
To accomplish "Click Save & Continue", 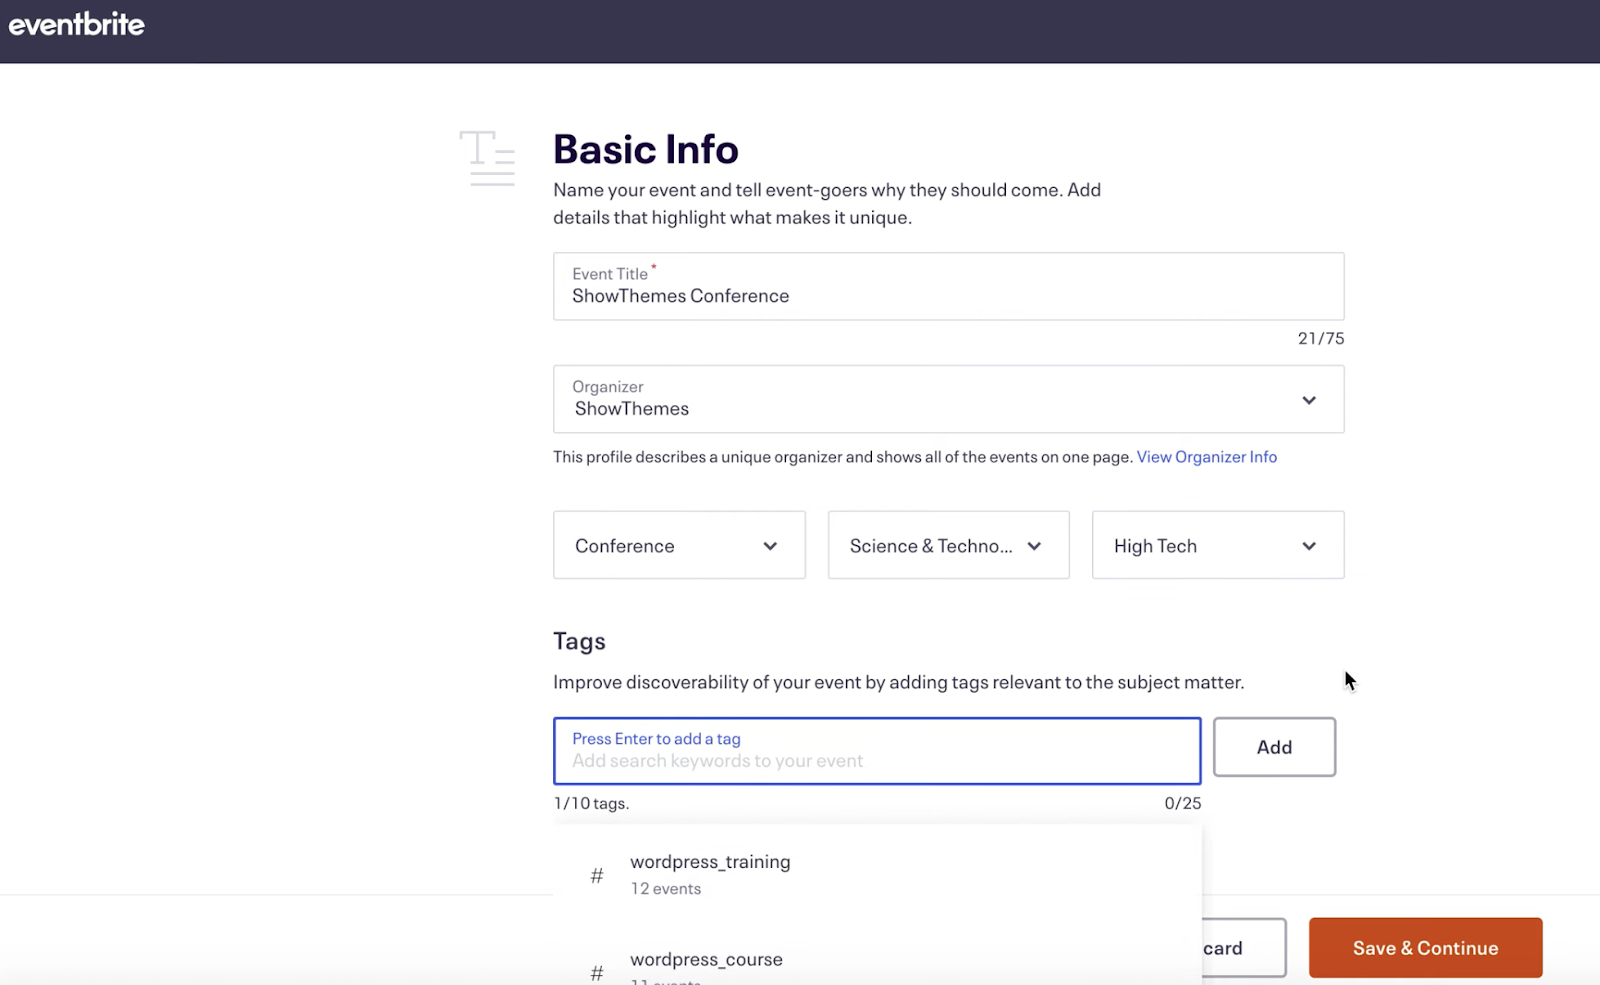I will (x=1425, y=948).
